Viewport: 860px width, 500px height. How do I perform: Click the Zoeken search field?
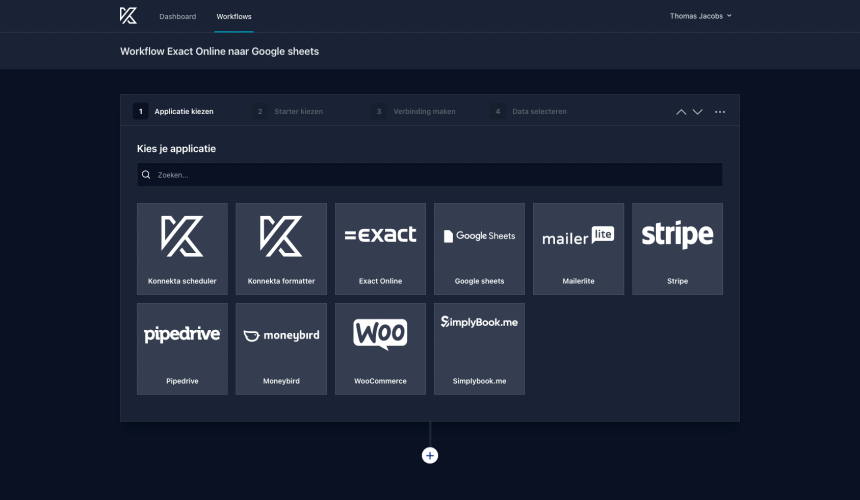pyautogui.click(x=429, y=174)
